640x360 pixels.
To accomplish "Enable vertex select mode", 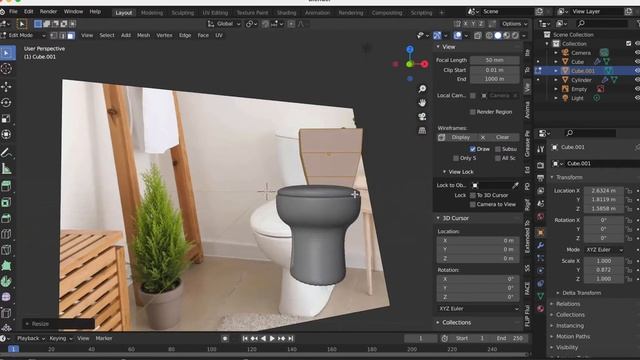I will tap(53, 36).
